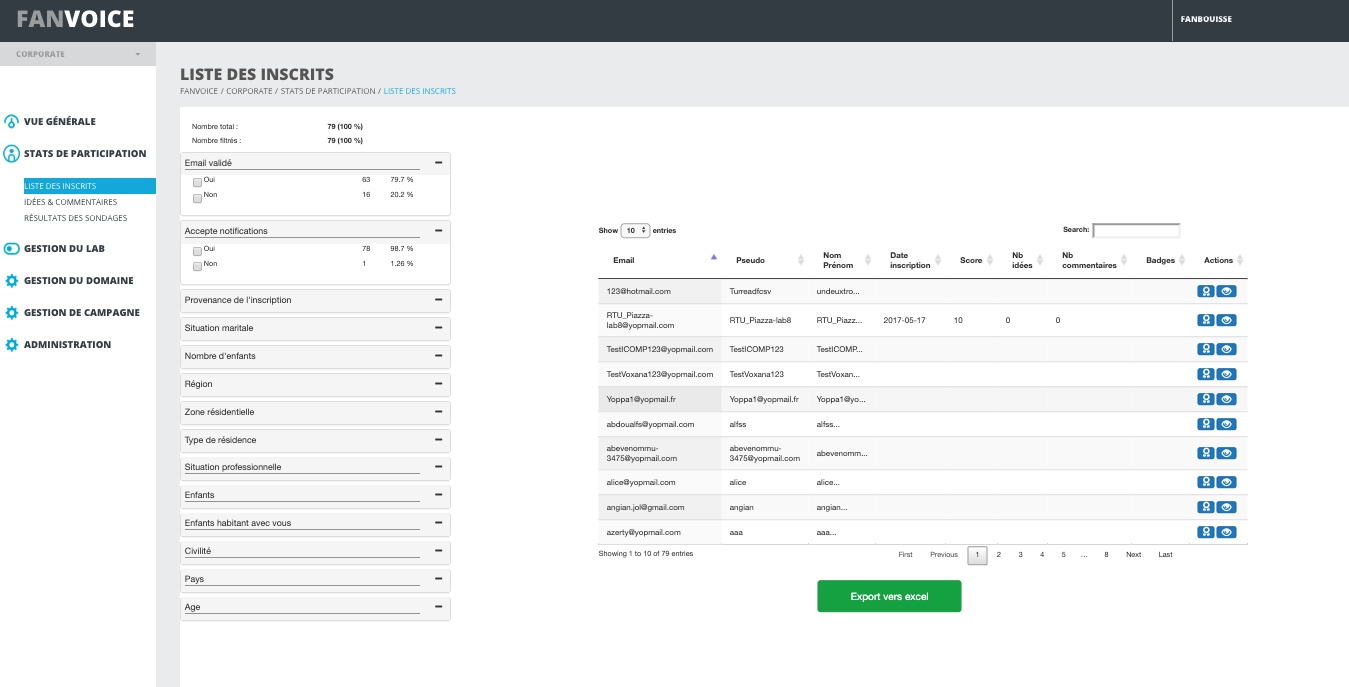Screen dimensions: 1349x687
Task: View details with eye icon for azerty@yopmail.com
Action: pyautogui.click(x=1227, y=533)
